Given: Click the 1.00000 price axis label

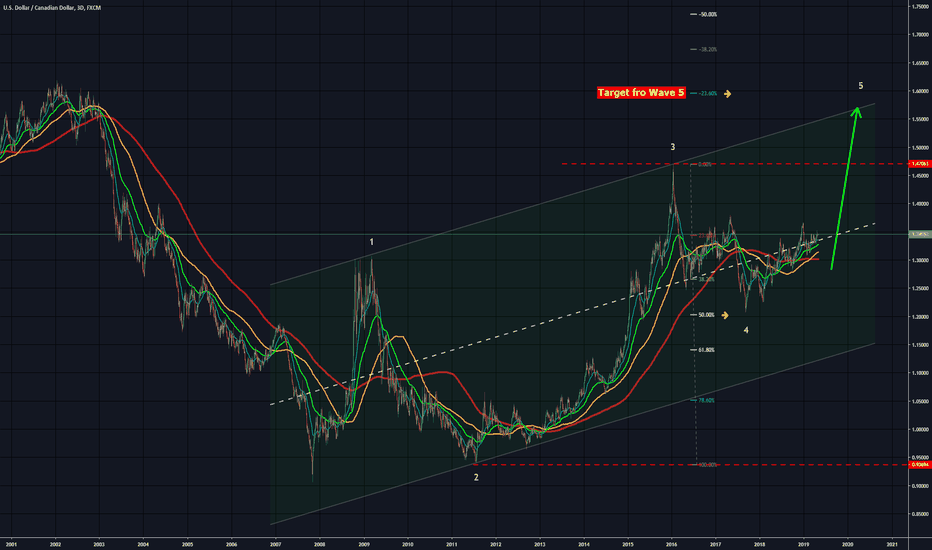Looking at the screenshot, I should click(920, 429).
